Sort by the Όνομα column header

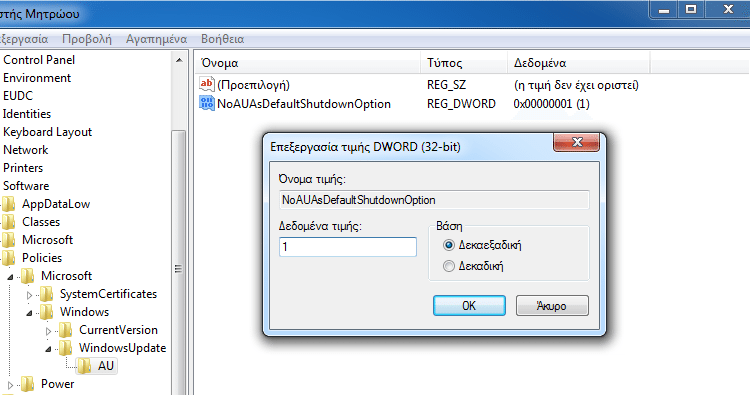click(309, 63)
